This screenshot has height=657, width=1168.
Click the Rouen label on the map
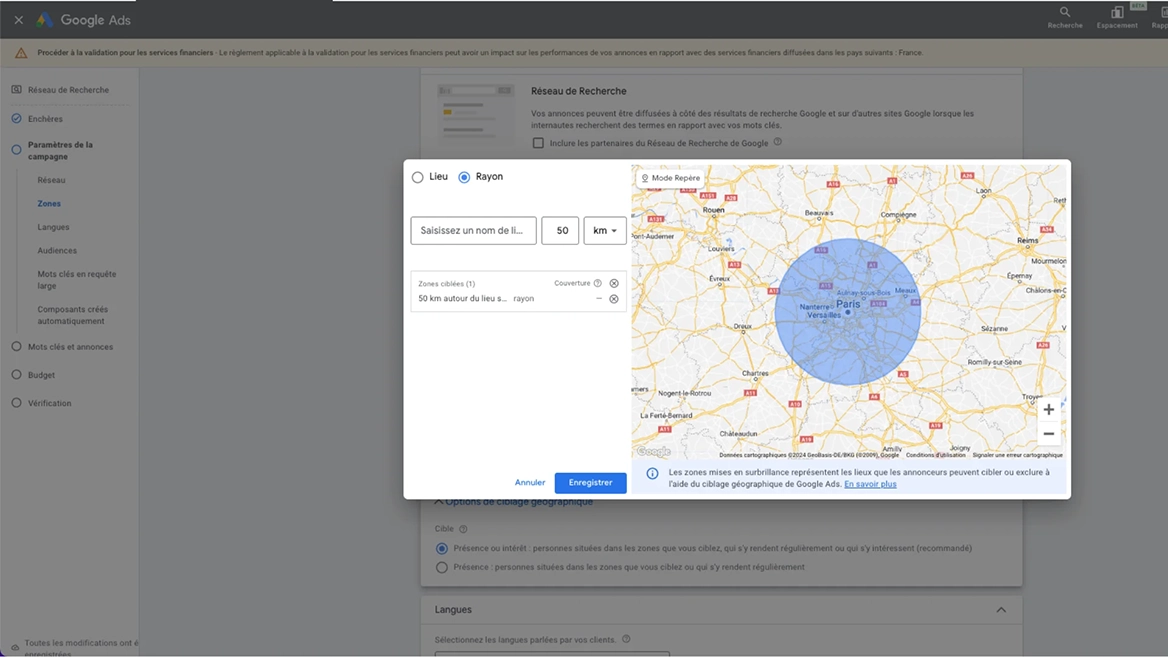[713, 210]
